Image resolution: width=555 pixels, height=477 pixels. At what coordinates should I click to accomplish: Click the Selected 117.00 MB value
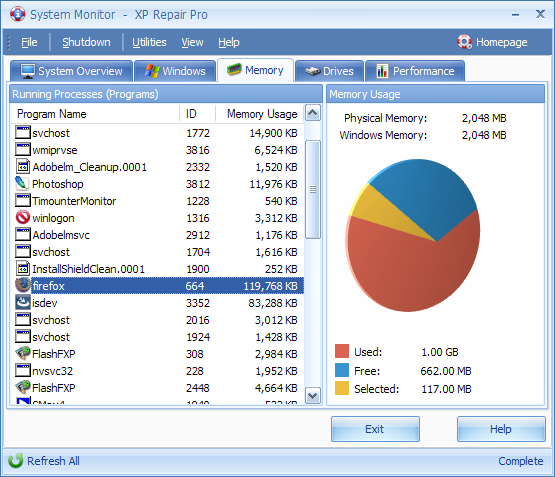[x=446, y=389]
